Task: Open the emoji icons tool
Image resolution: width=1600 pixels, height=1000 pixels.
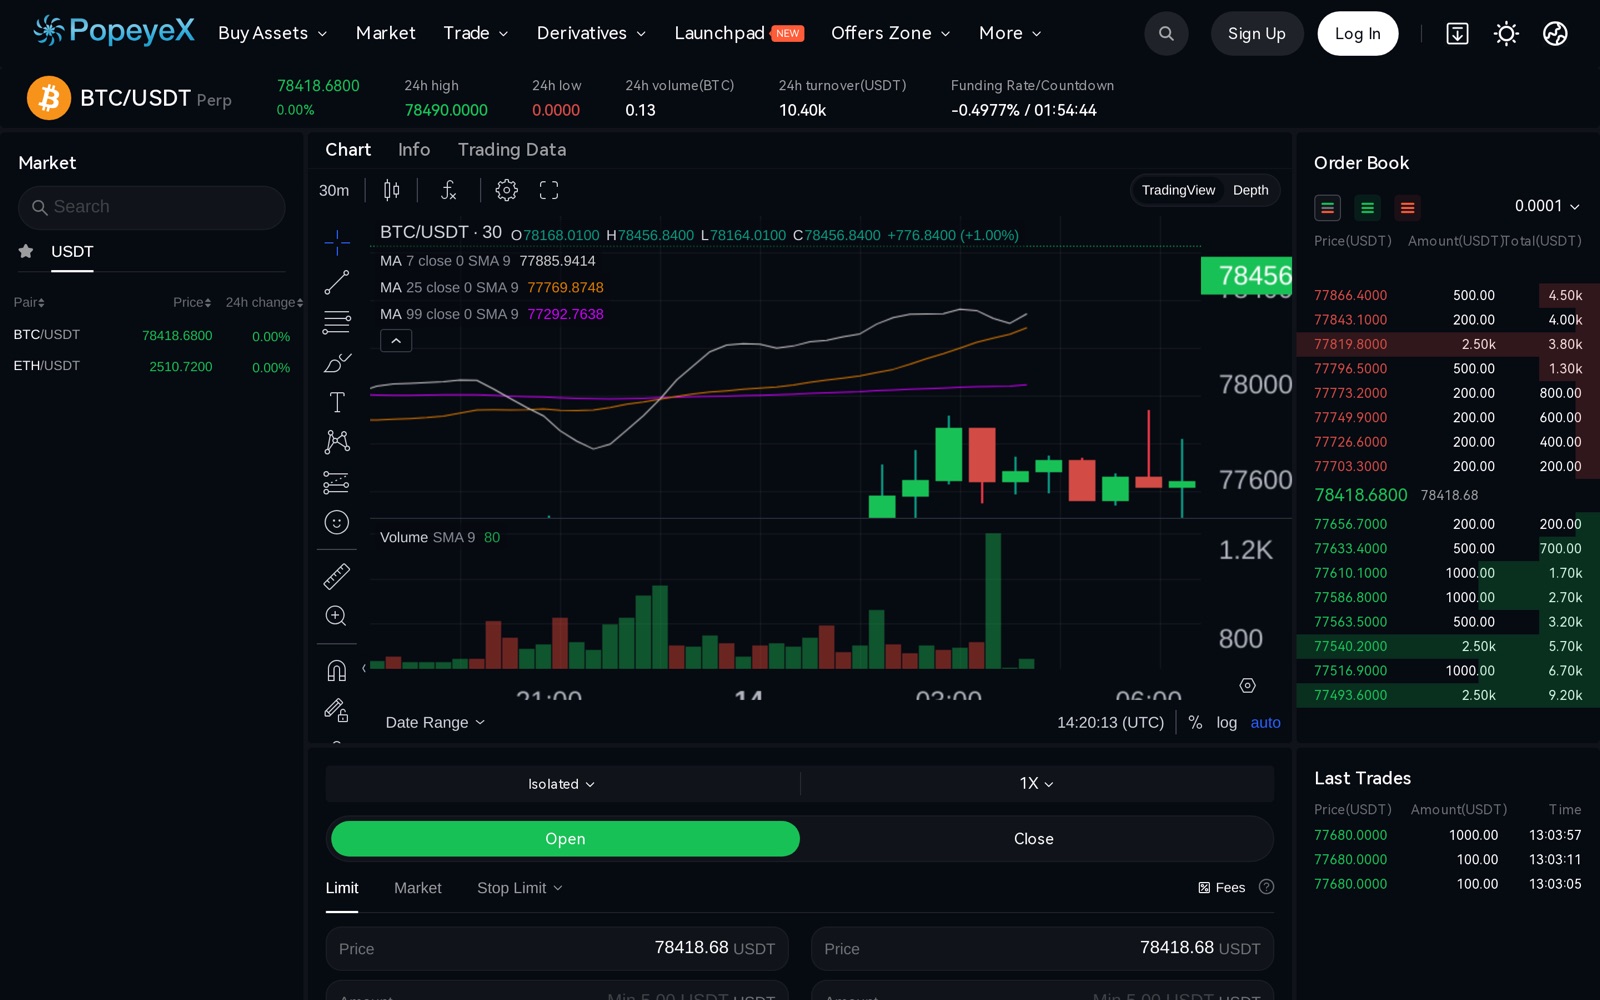Action: [337, 522]
